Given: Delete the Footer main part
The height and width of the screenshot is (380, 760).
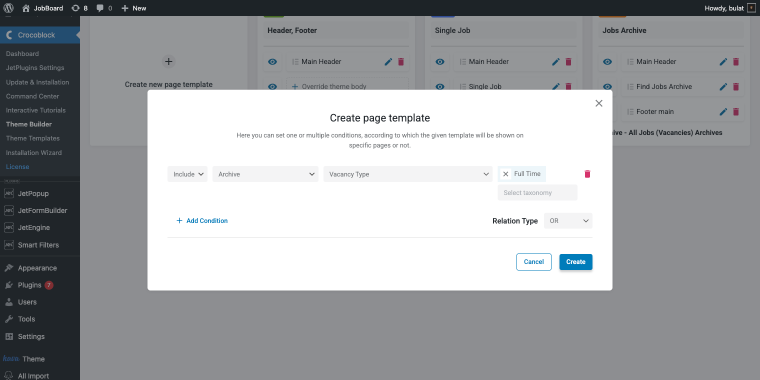Looking at the screenshot, I should 736,111.
